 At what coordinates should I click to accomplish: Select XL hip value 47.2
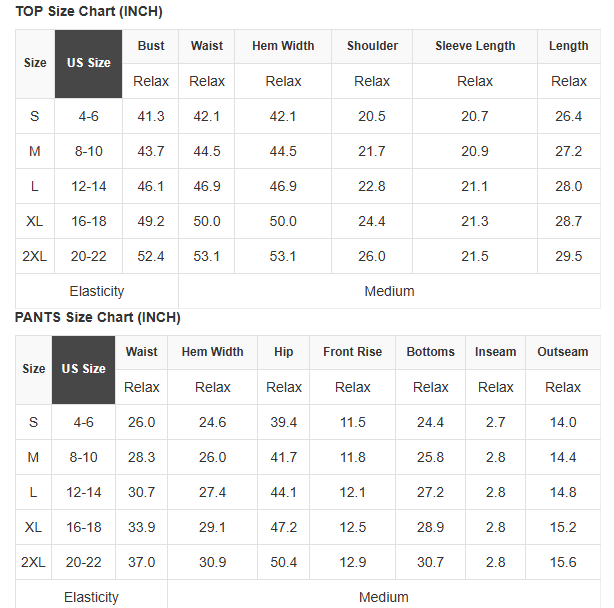point(284,528)
